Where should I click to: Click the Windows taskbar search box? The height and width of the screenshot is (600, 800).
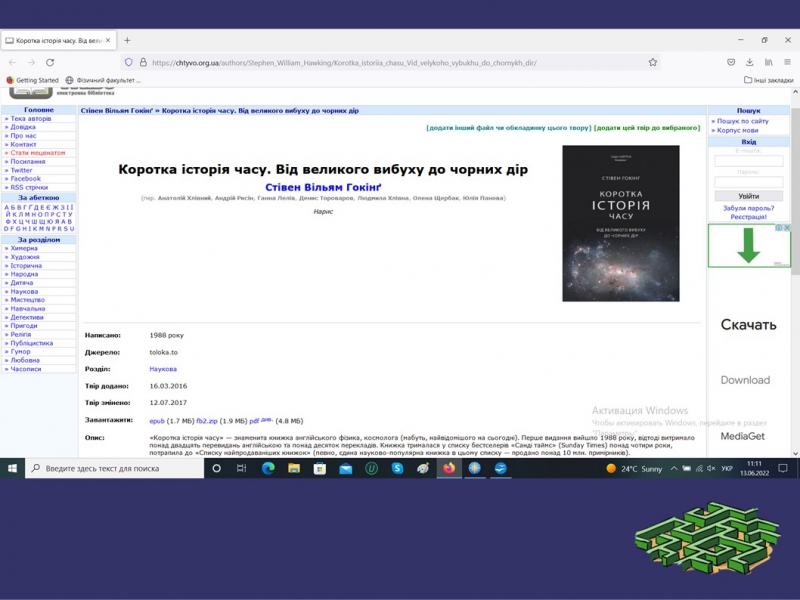(114, 468)
